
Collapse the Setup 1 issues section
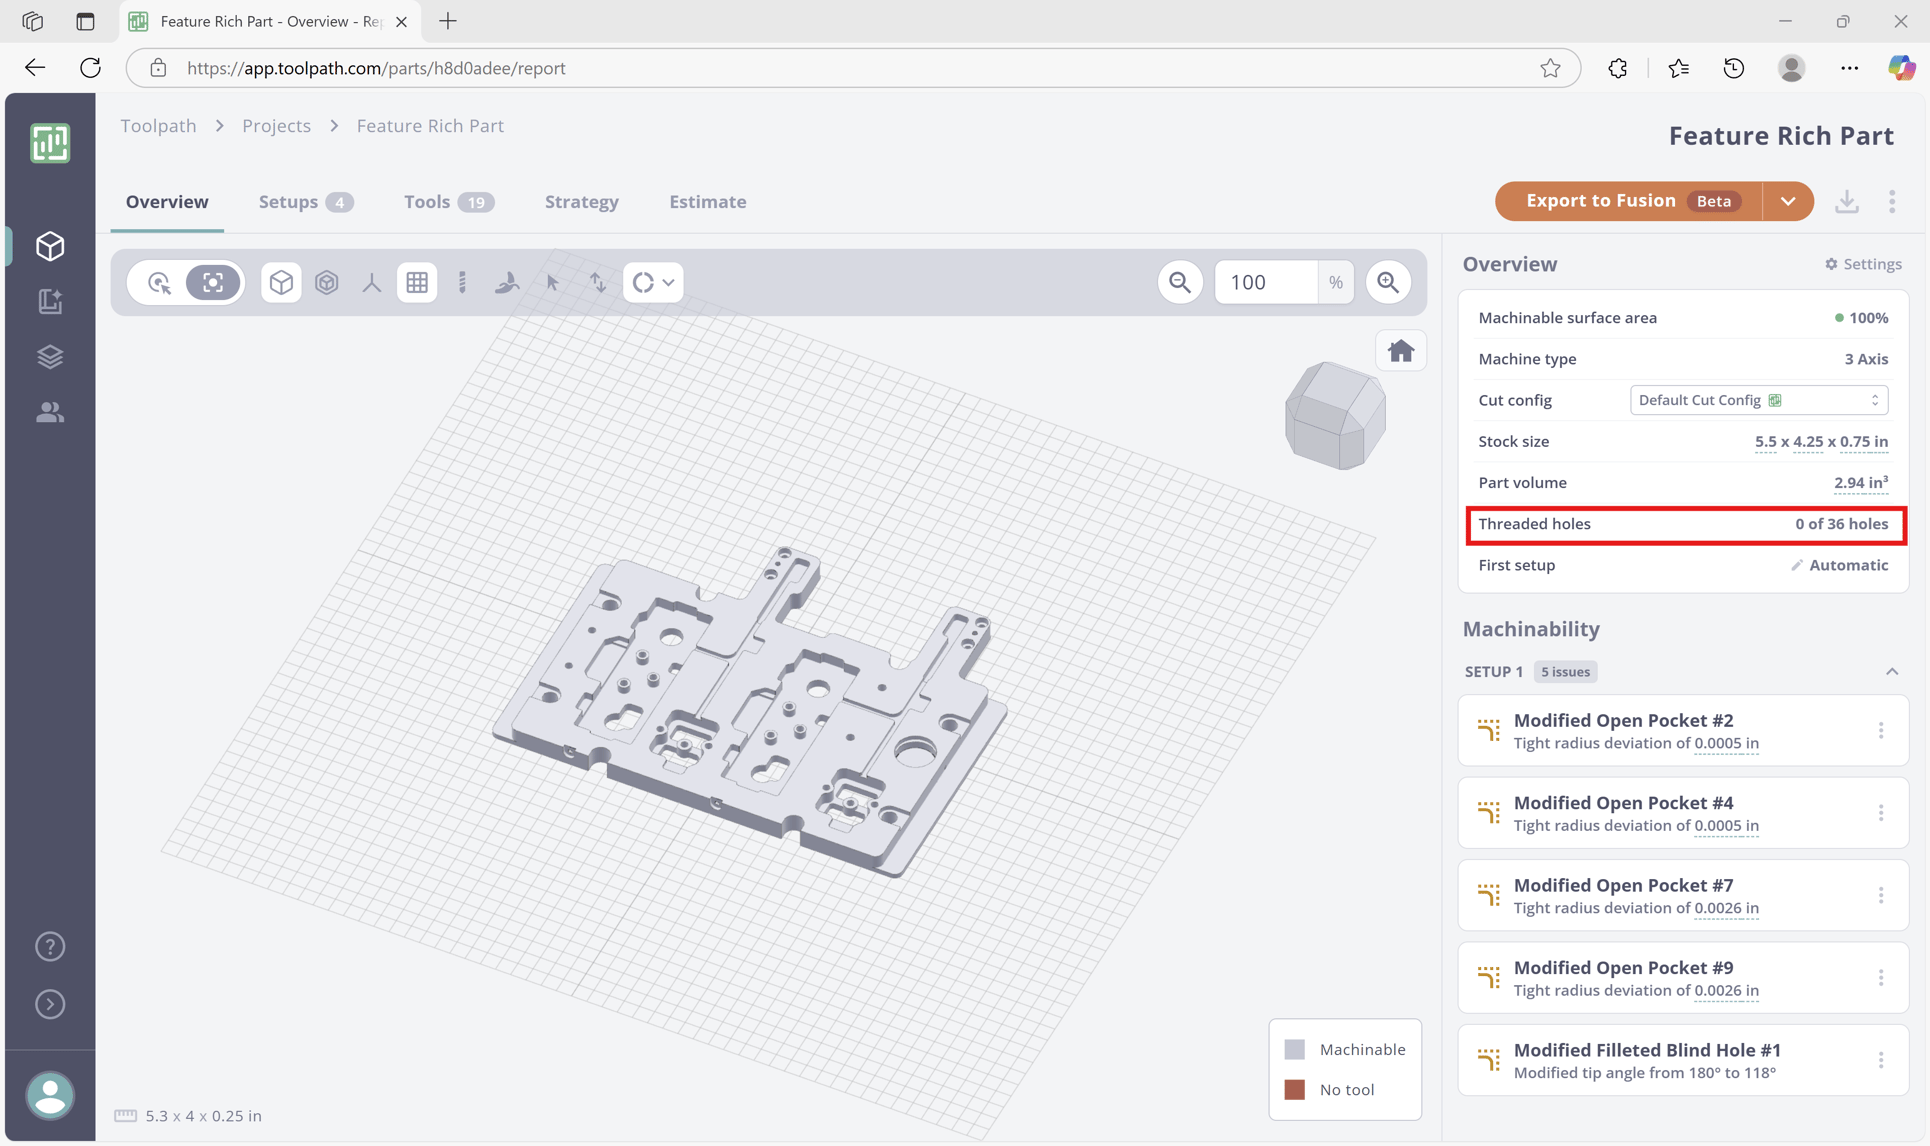(x=1891, y=672)
